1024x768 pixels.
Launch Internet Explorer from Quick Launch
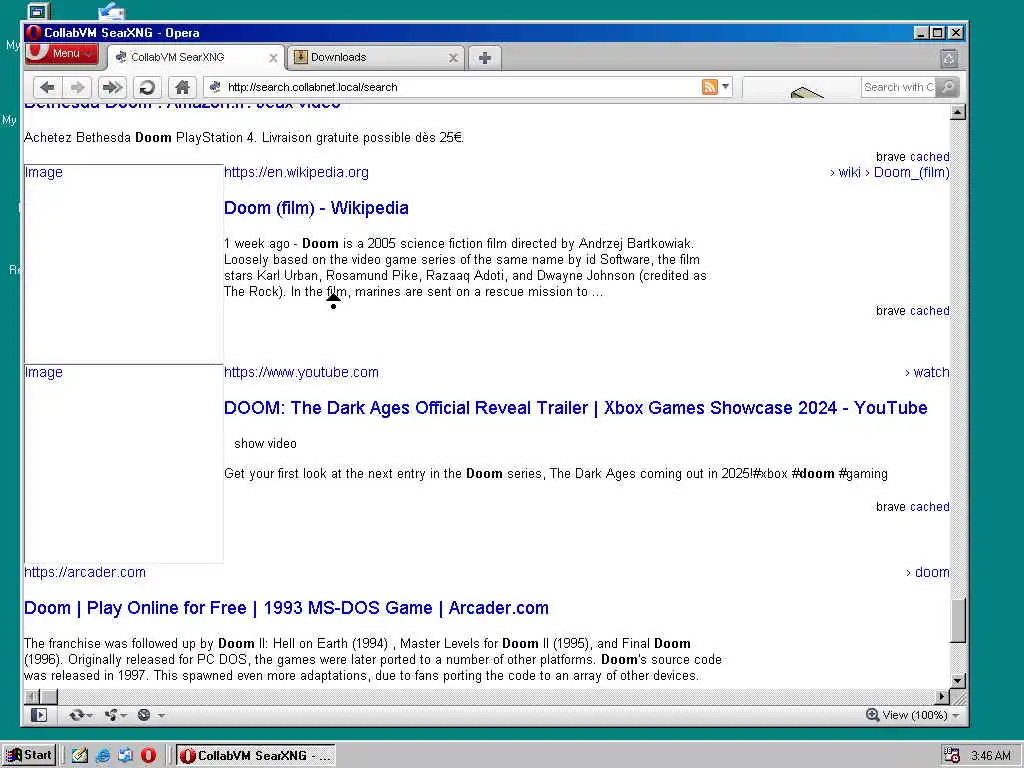point(103,756)
